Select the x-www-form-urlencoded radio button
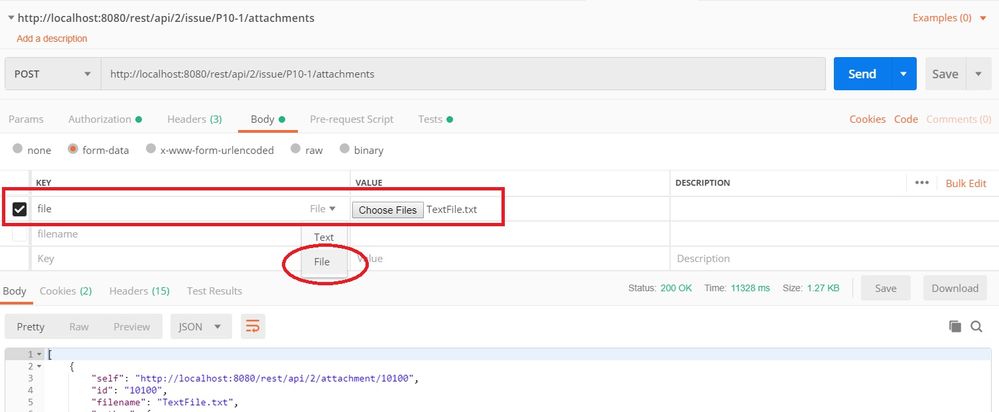Viewport: 999px width, 412px height. [150, 149]
